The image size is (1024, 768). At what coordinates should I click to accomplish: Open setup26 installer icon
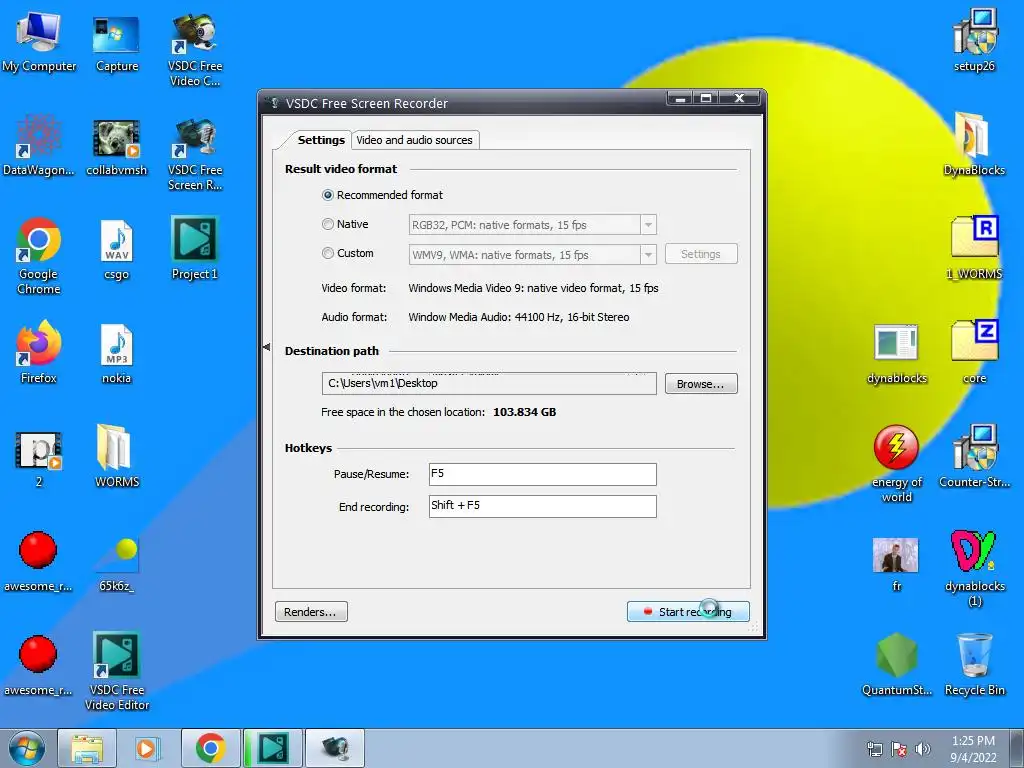click(x=974, y=40)
